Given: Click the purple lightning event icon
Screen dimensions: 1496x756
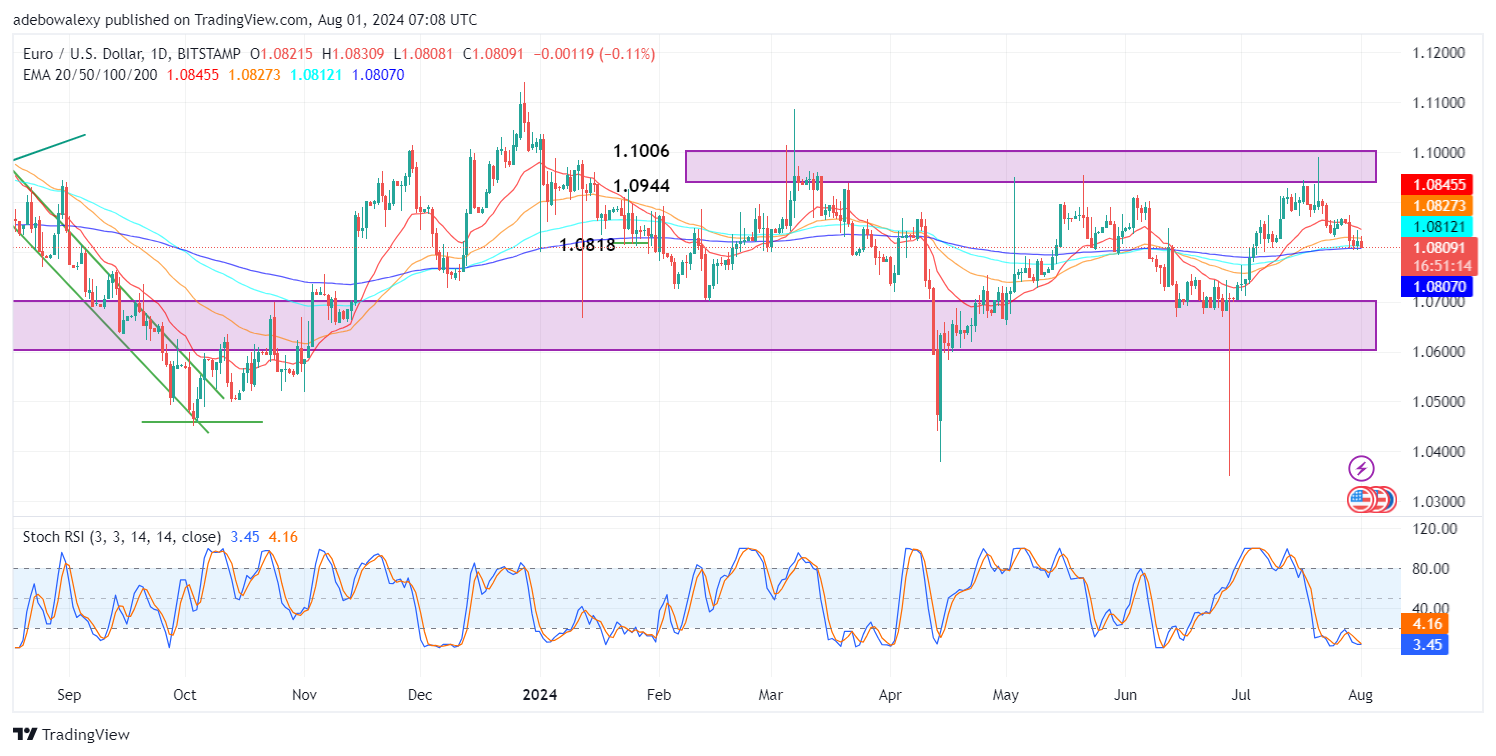Looking at the screenshot, I should tap(1361, 468).
